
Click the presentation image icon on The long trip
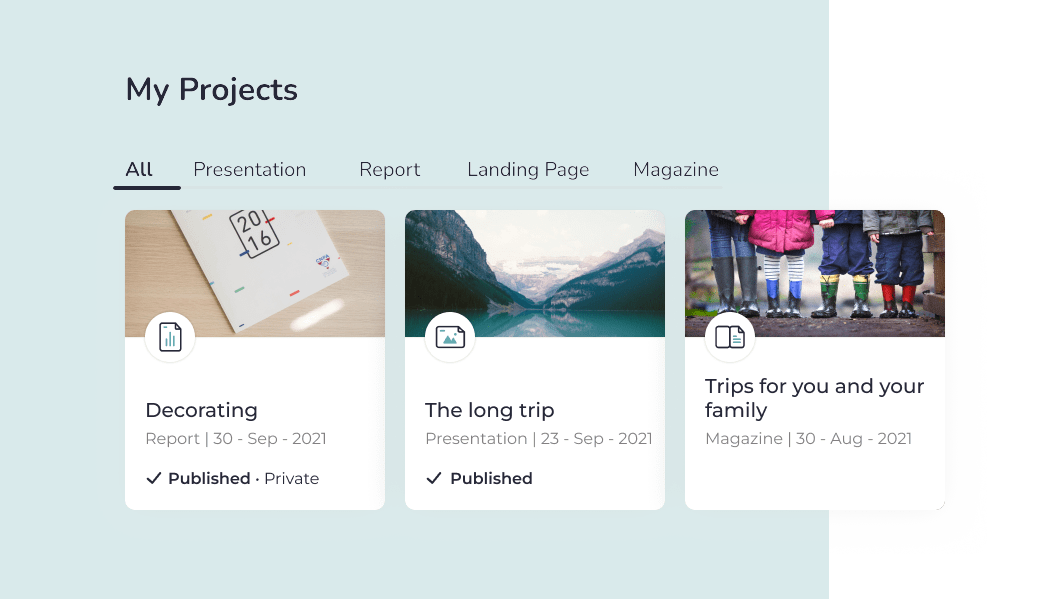(x=450, y=337)
